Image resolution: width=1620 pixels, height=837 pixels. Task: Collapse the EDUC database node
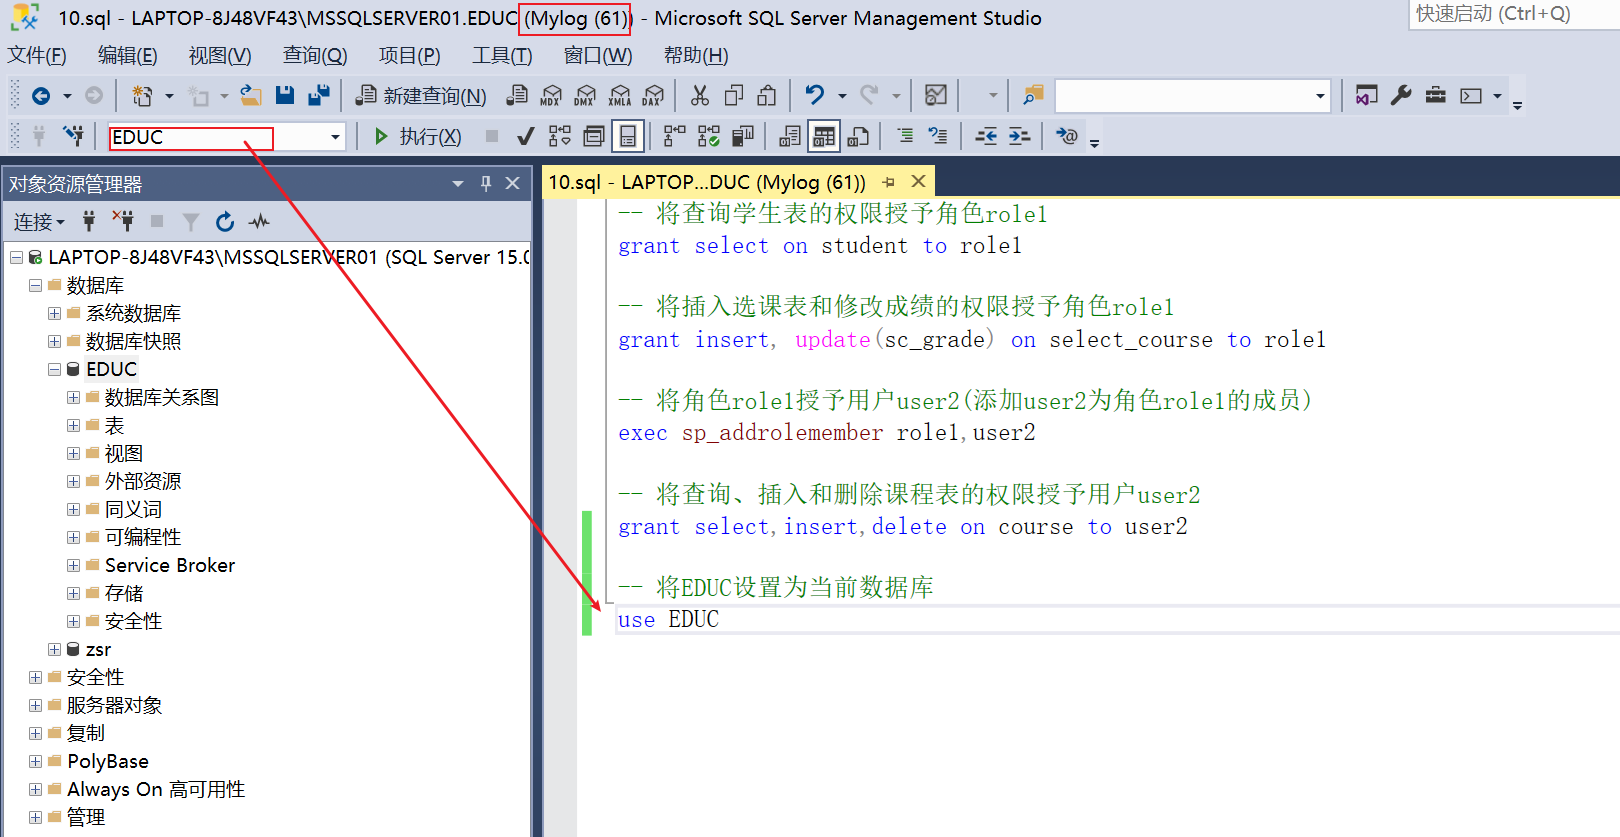point(54,369)
